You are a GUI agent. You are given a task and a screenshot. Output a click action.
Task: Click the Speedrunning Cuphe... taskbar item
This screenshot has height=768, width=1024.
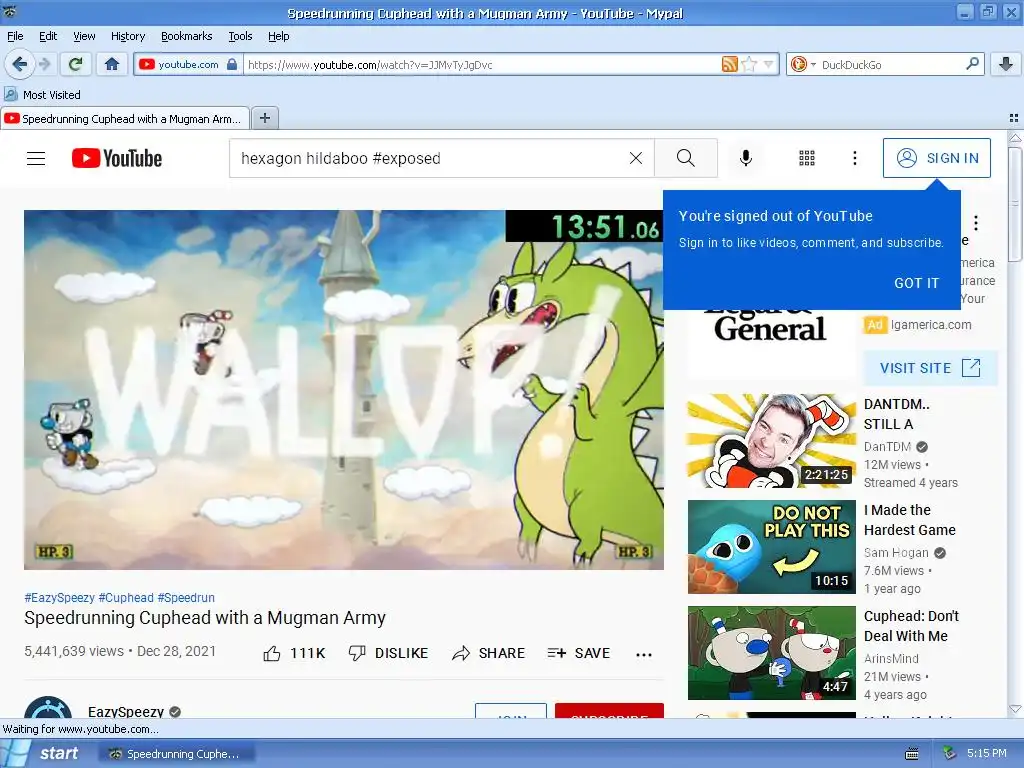tap(176, 754)
